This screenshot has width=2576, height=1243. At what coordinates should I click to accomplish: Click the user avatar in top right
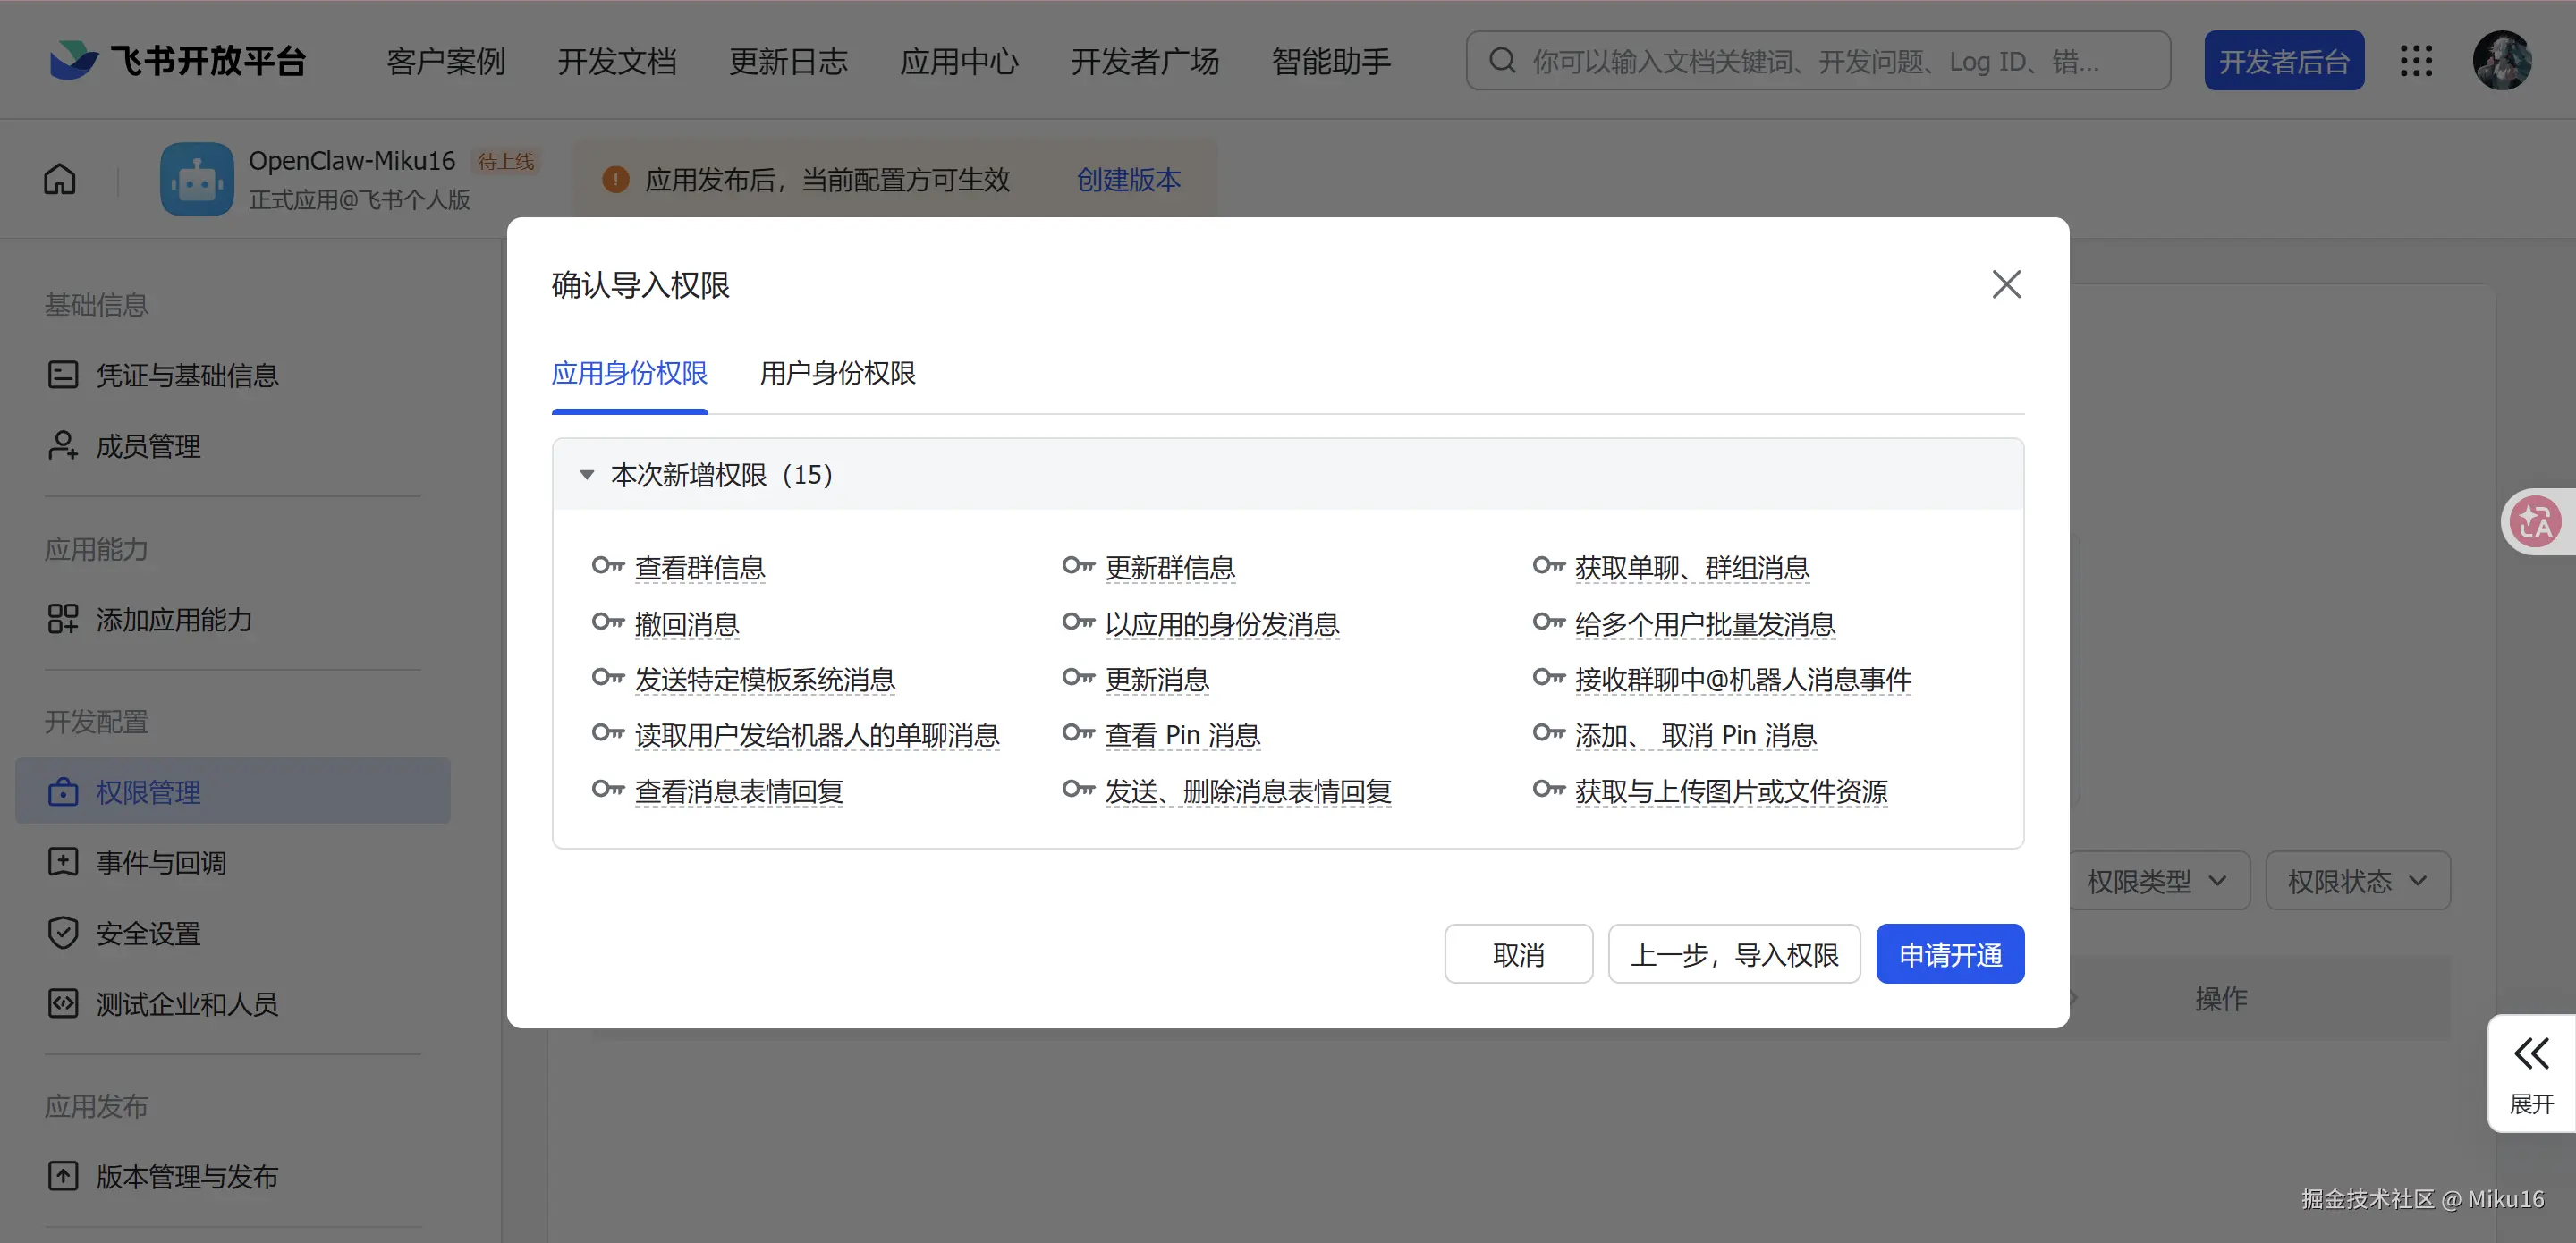click(2502, 61)
